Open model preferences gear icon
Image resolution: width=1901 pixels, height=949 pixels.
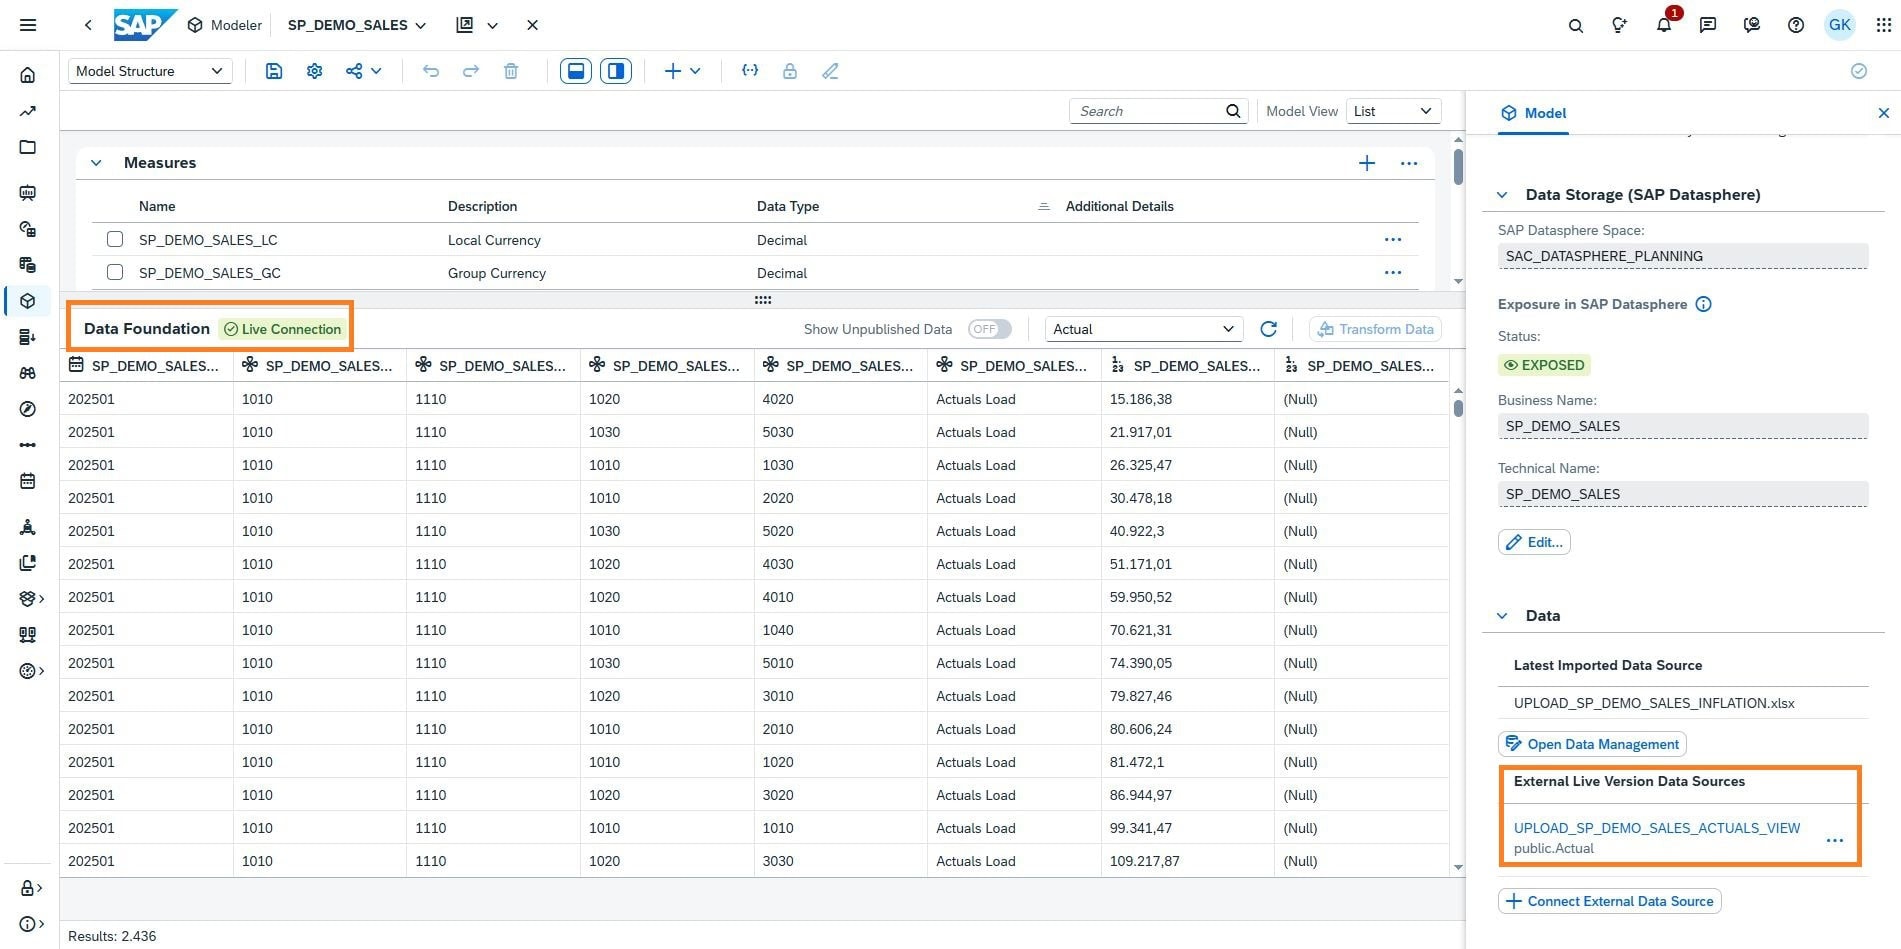click(314, 71)
